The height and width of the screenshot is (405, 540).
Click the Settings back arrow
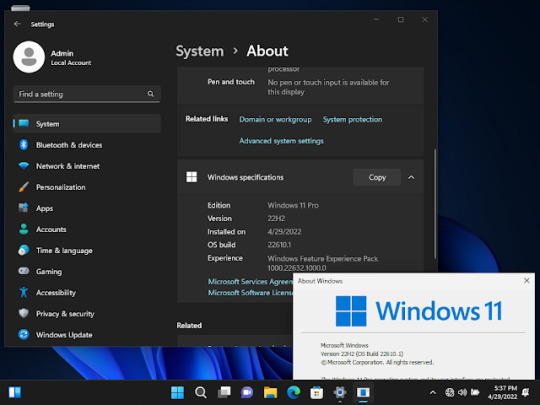coord(17,24)
